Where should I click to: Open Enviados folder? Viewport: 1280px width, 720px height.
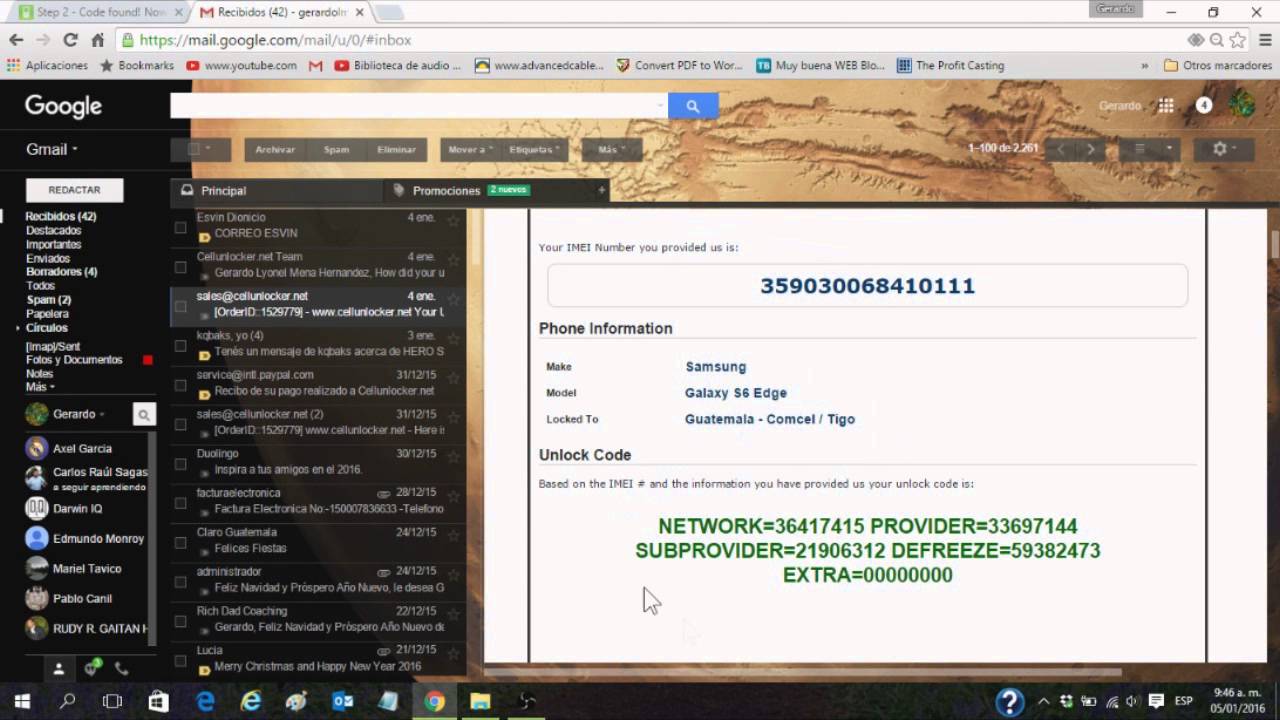(48, 258)
